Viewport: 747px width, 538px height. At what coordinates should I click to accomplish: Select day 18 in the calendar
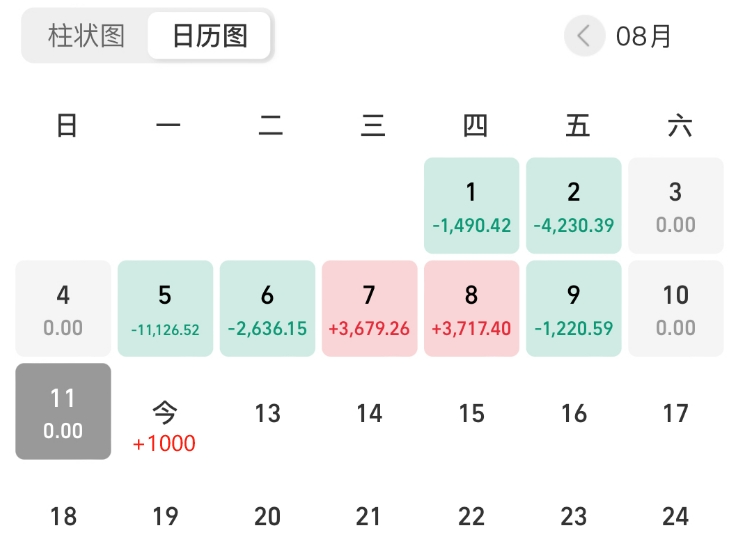pyautogui.click(x=63, y=516)
